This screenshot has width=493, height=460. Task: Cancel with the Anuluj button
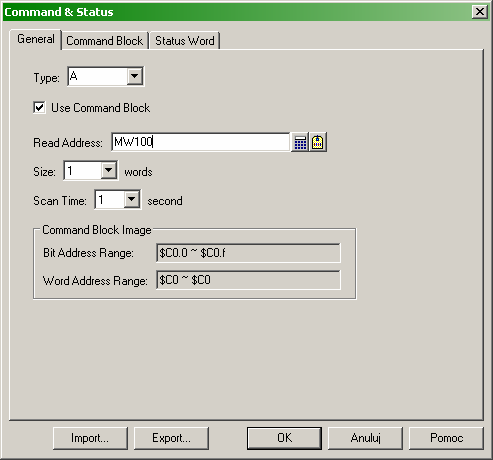click(365, 438)
